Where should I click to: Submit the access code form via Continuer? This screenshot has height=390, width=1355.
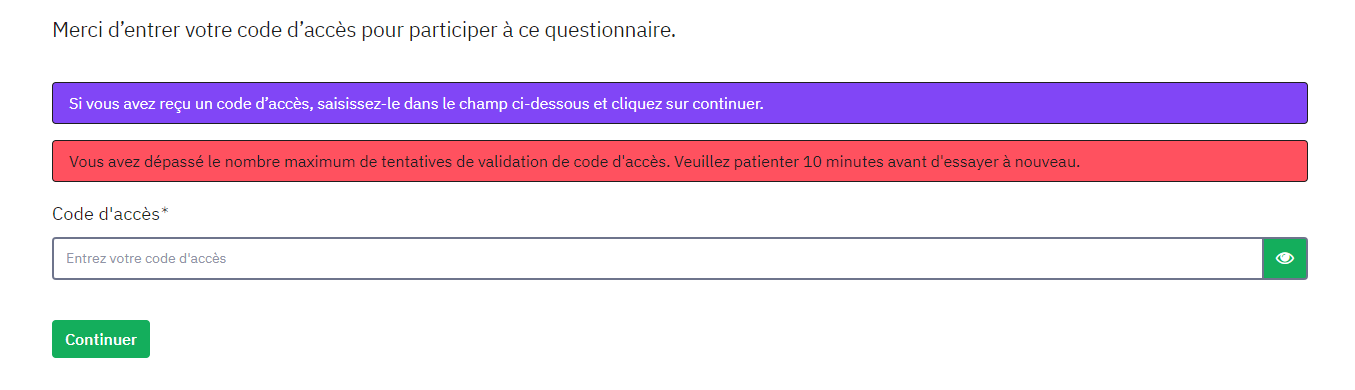click(x=101, y=339)
